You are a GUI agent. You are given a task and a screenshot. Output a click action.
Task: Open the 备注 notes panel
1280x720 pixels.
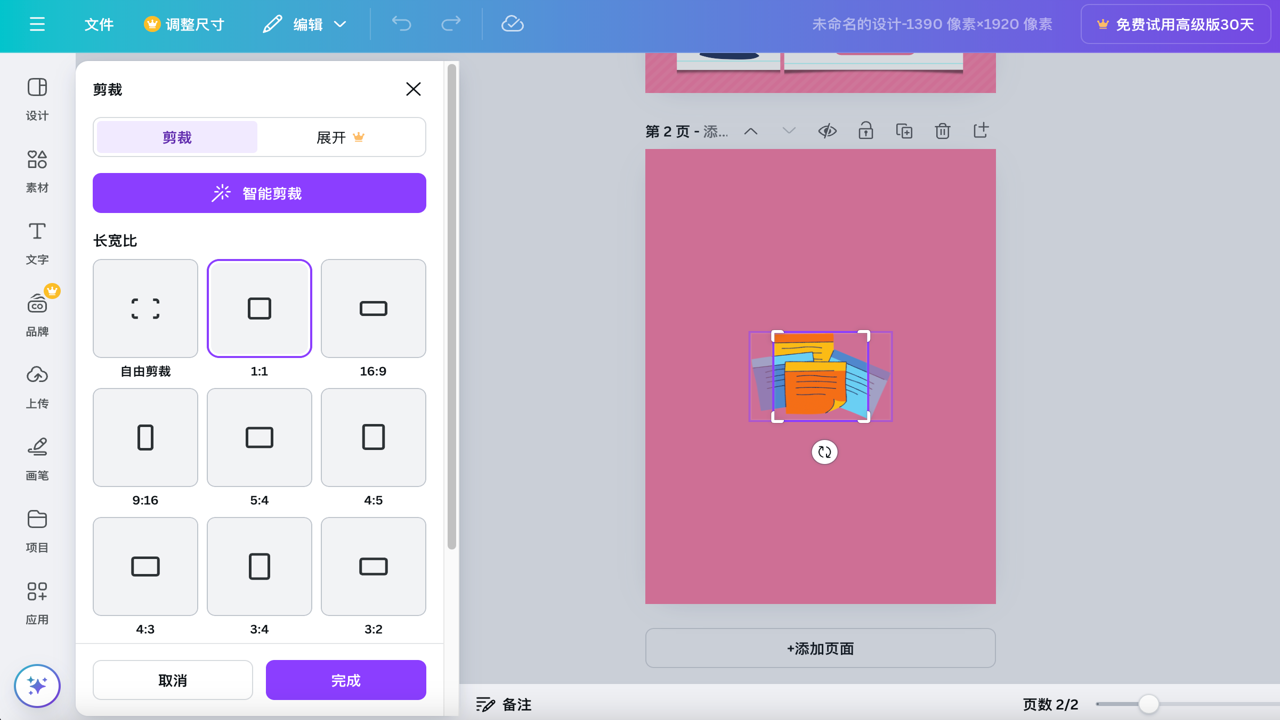(x=504, y=704)
